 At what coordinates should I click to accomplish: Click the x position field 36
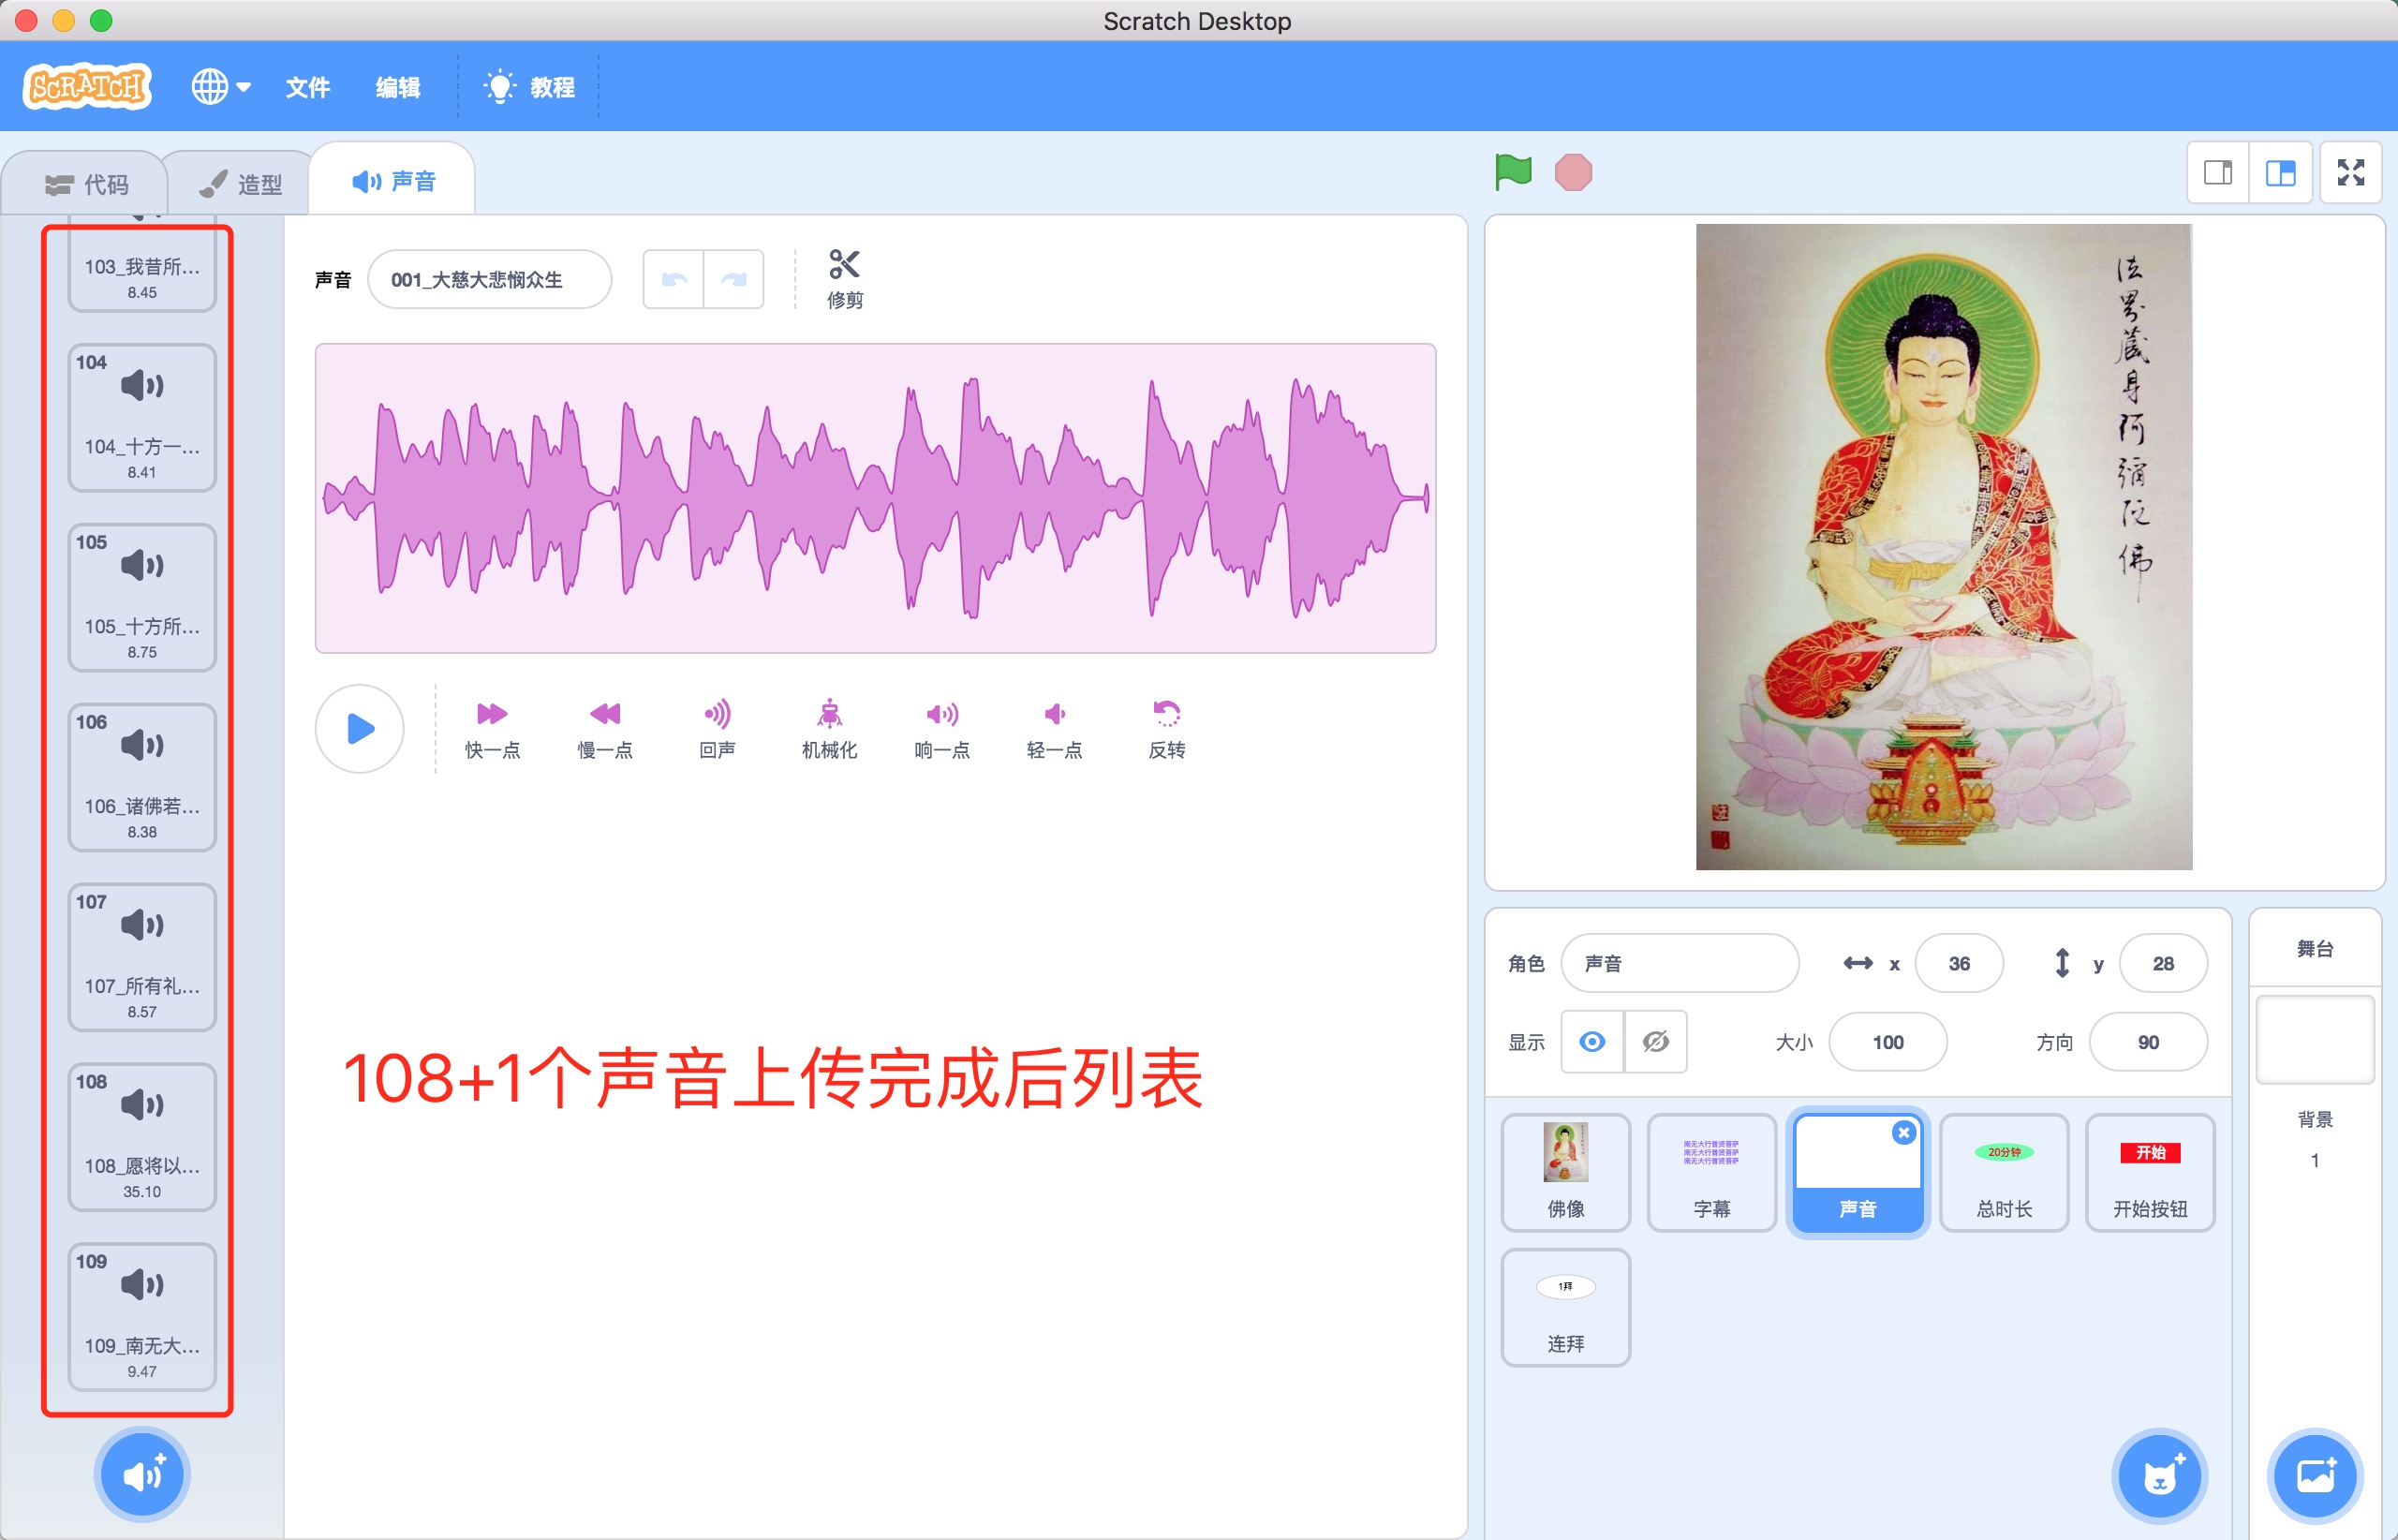point(1958,963)
